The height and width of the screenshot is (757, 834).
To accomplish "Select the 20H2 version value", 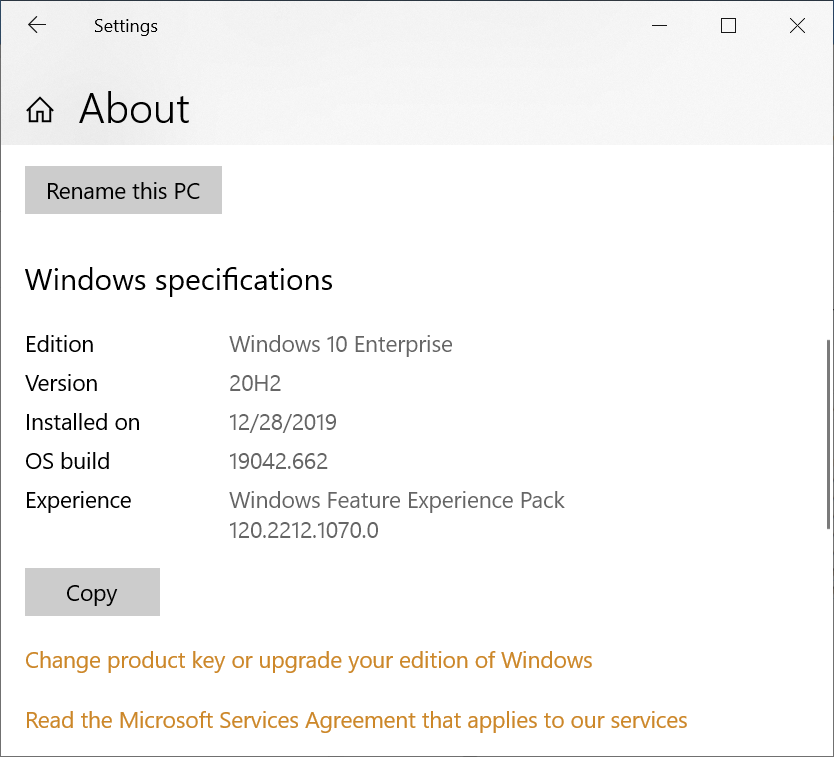I will 255,383.
